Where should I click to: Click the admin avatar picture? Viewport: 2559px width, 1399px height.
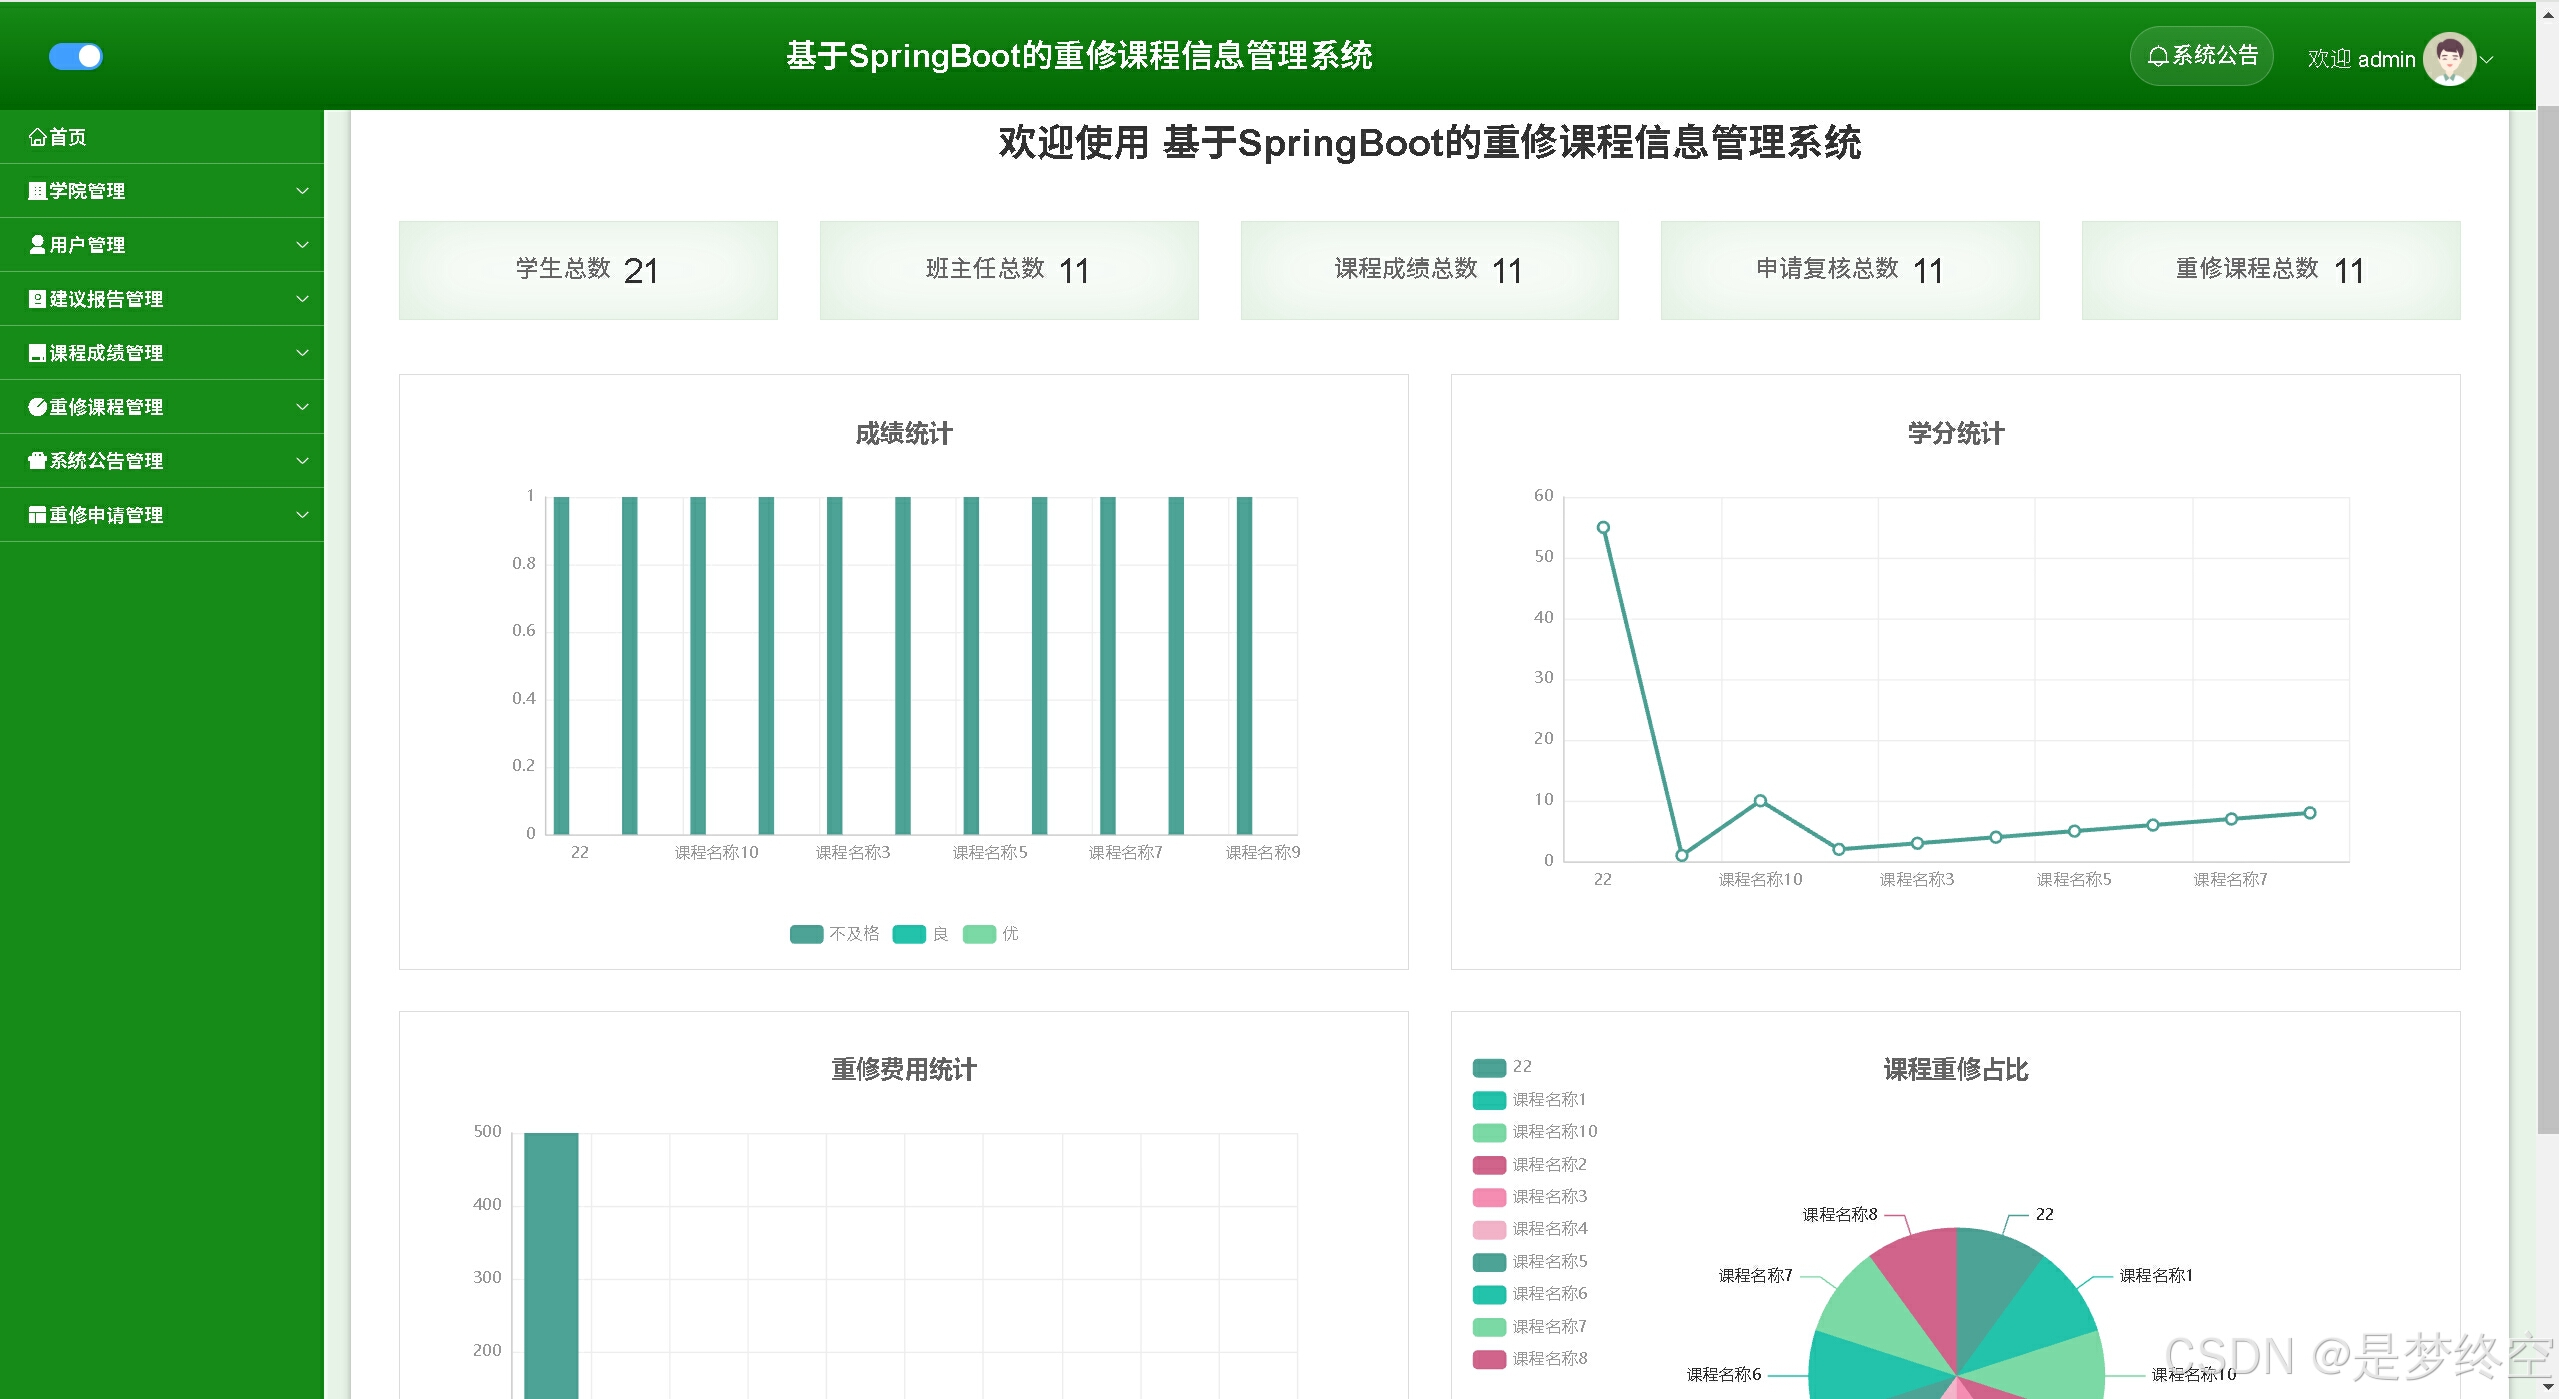tap(2448, 59)
